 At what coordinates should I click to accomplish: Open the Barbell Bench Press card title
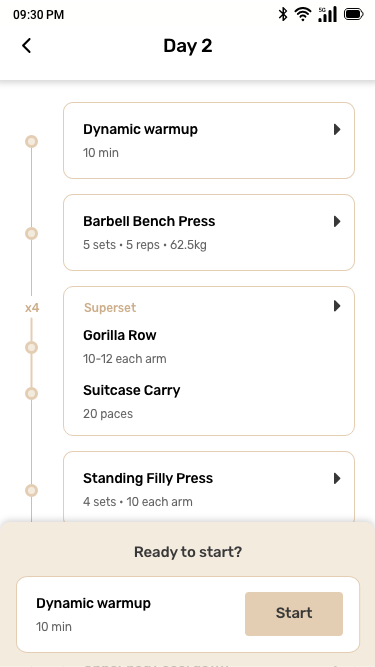point(149,221)
